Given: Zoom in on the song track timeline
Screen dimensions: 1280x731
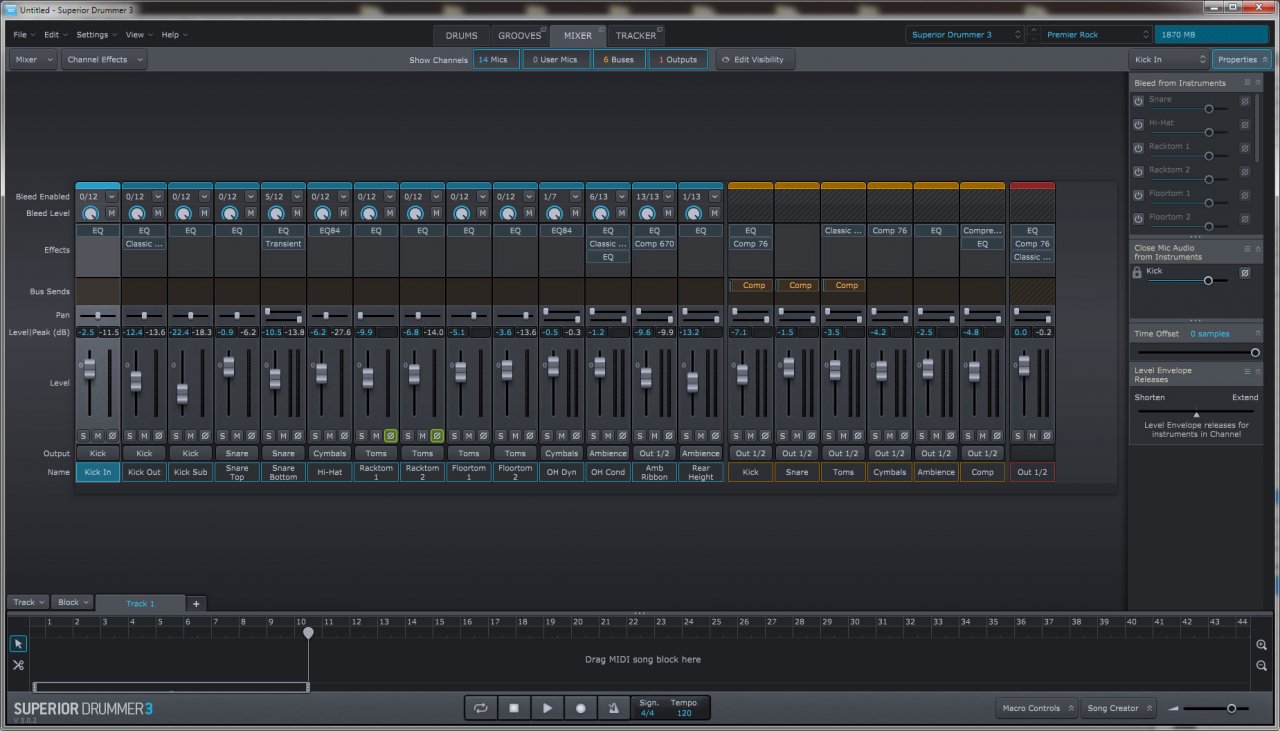Looking at the screenshot, I should [1262, 645].
